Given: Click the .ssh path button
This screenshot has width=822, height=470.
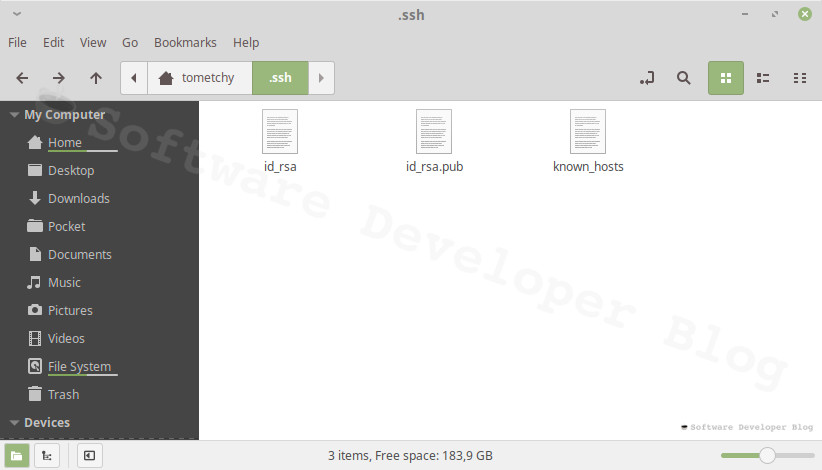Looking at the screenshot, I should pos(280,78).
